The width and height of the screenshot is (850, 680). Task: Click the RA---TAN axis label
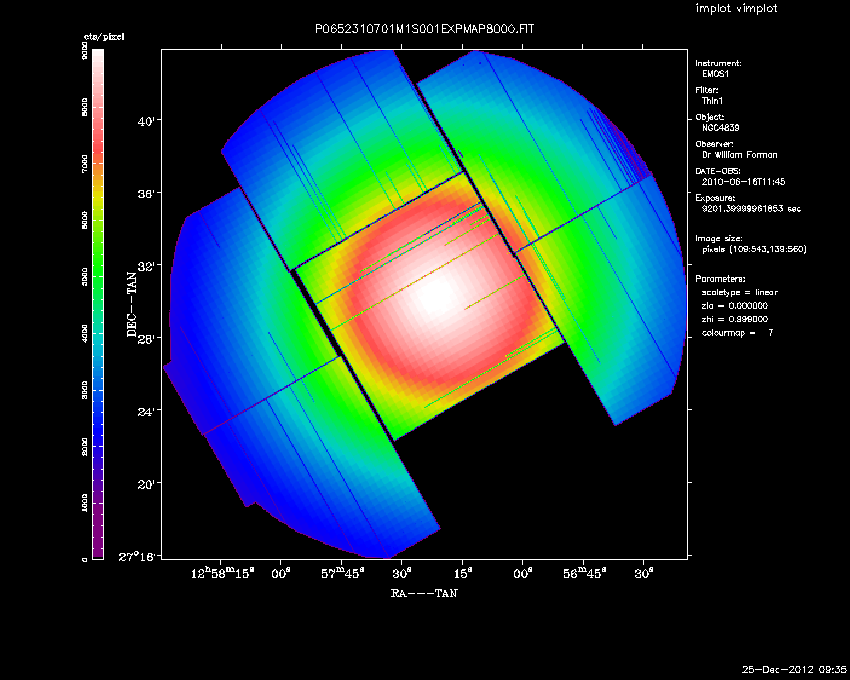tap(424, 593)
